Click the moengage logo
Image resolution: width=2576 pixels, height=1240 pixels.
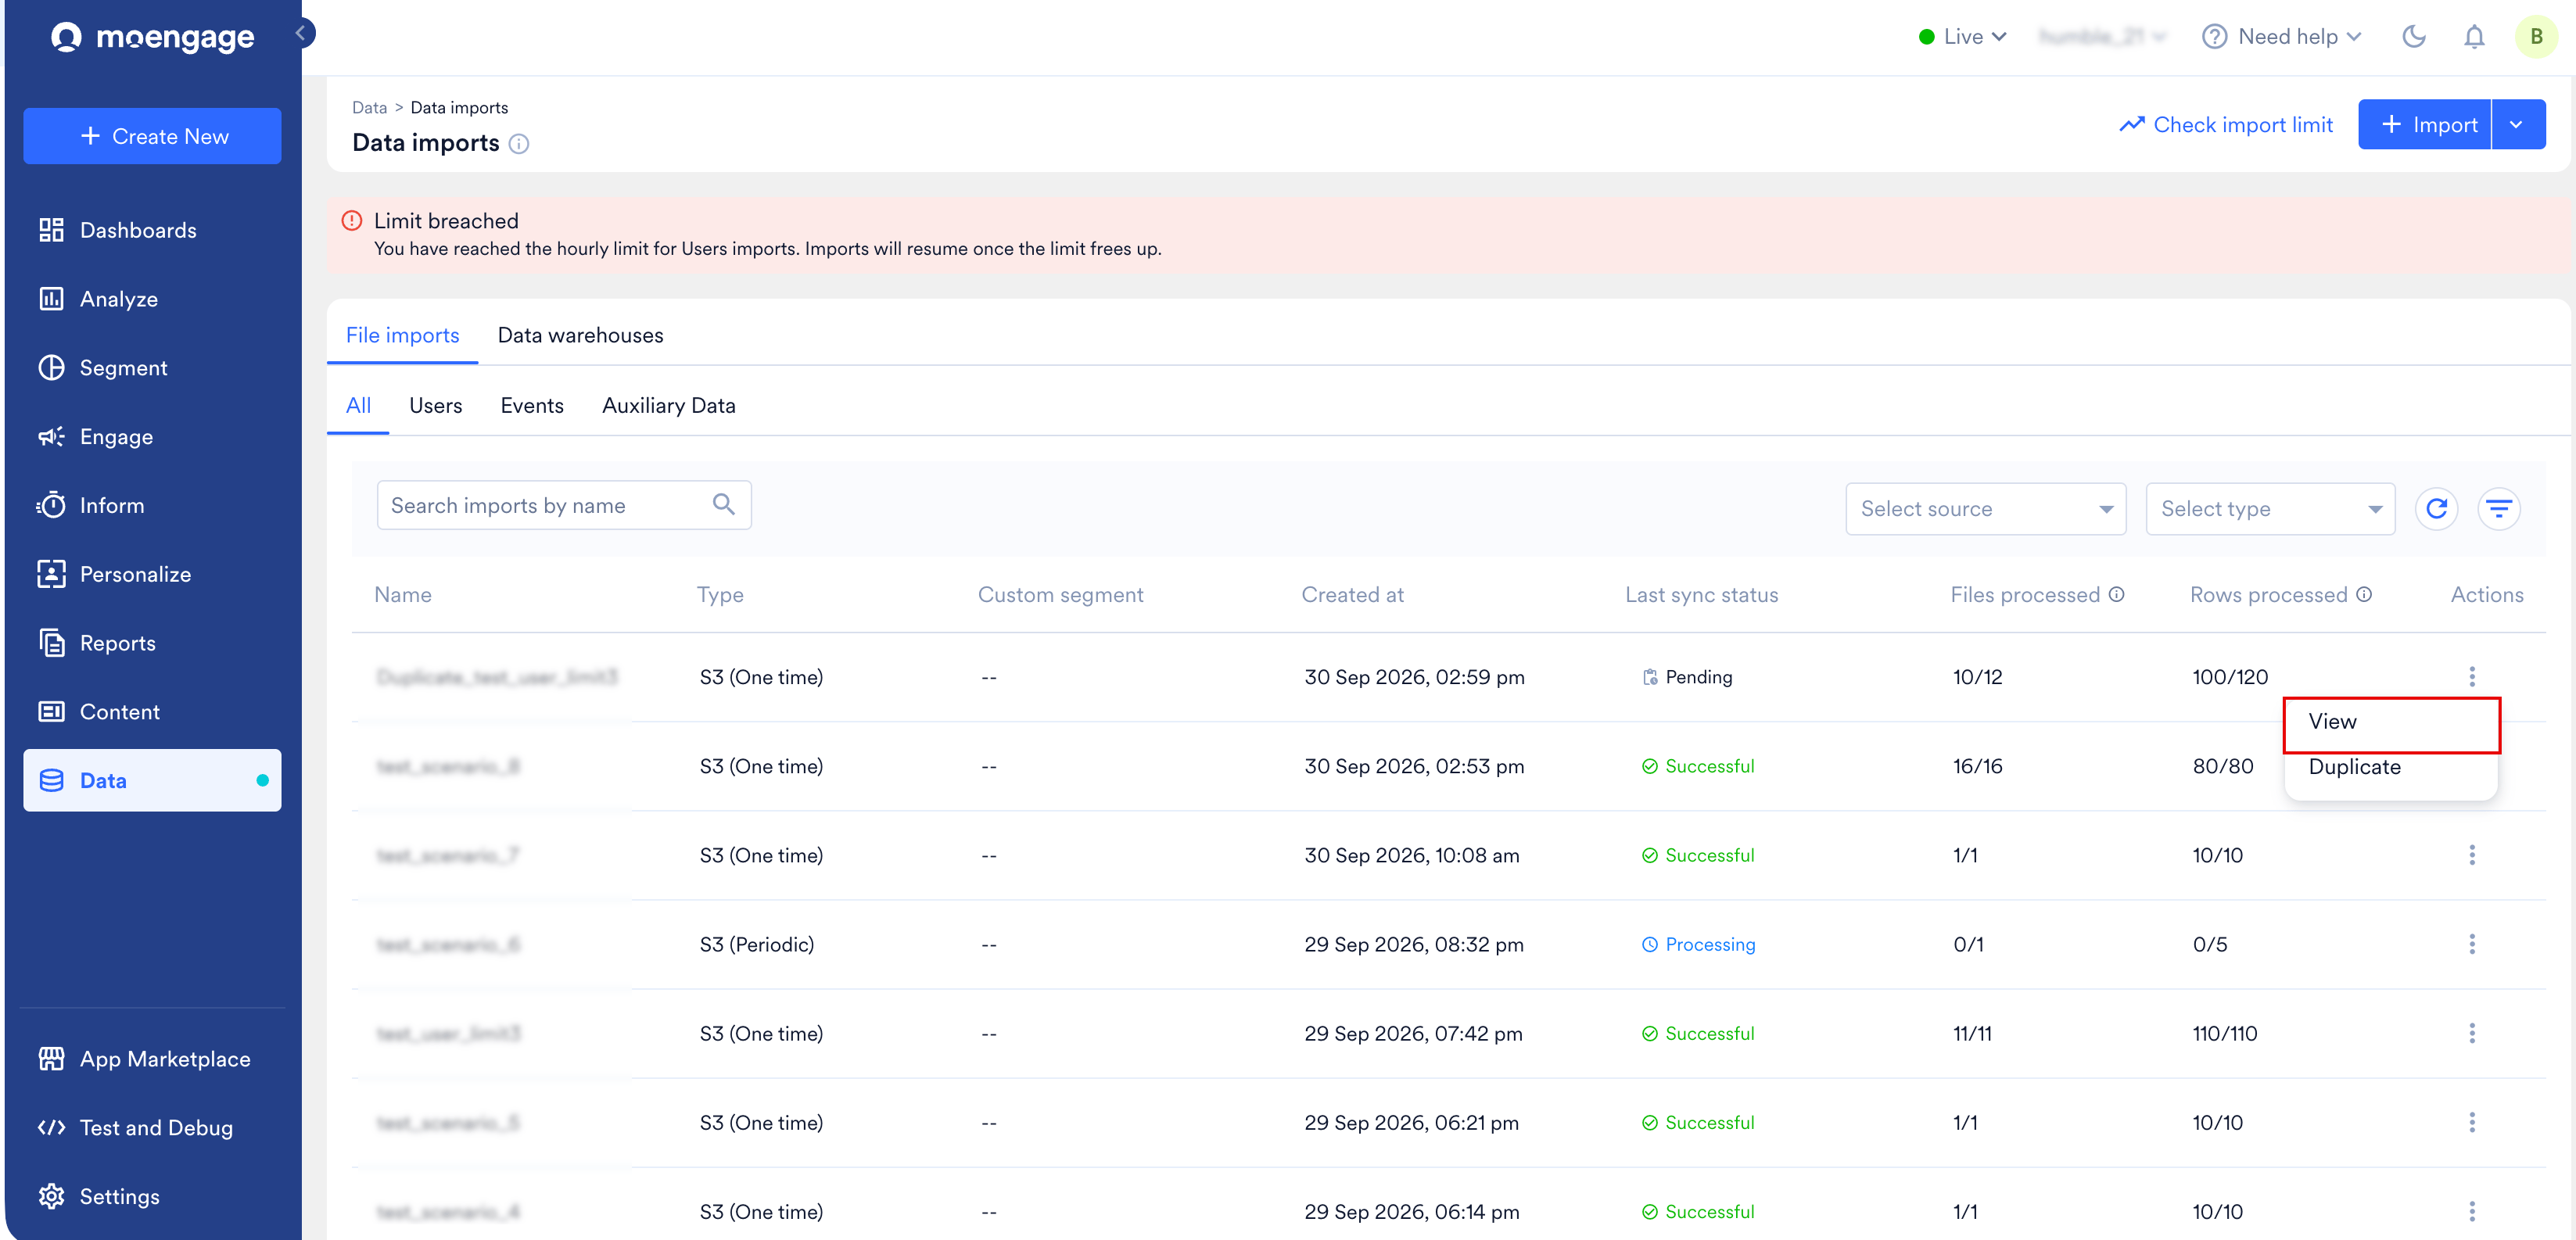point(152,37)
